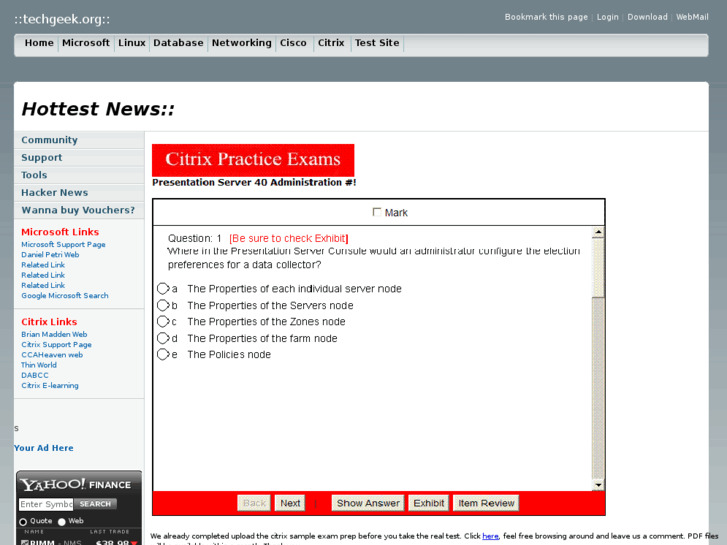Click the ::techgeek.org:: site title
The image size is (727, 545).
(62, 19)
